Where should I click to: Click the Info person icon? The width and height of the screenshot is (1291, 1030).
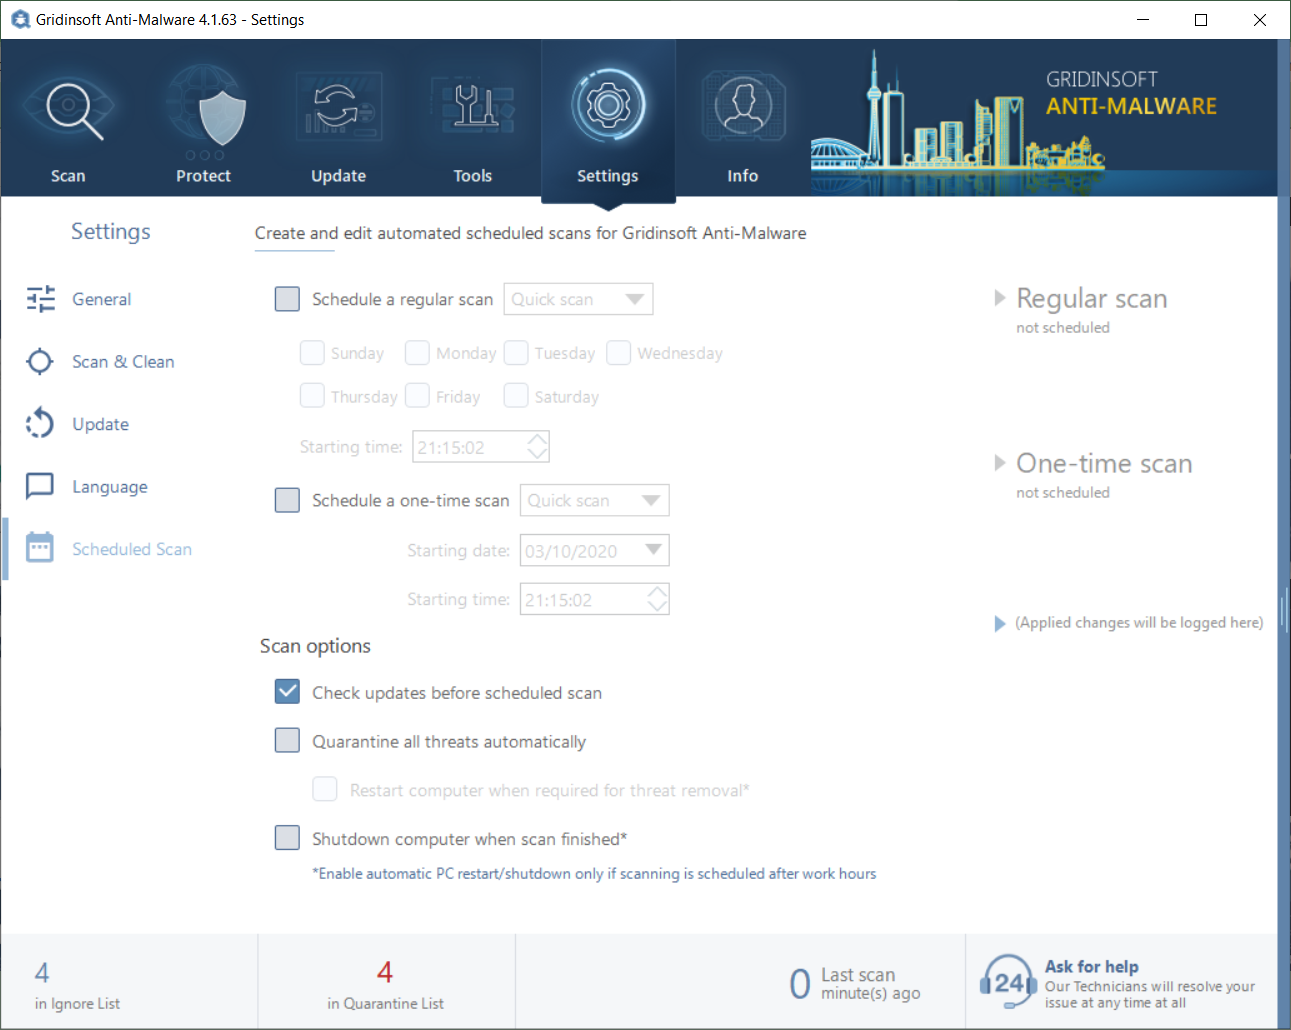point(742,108)
